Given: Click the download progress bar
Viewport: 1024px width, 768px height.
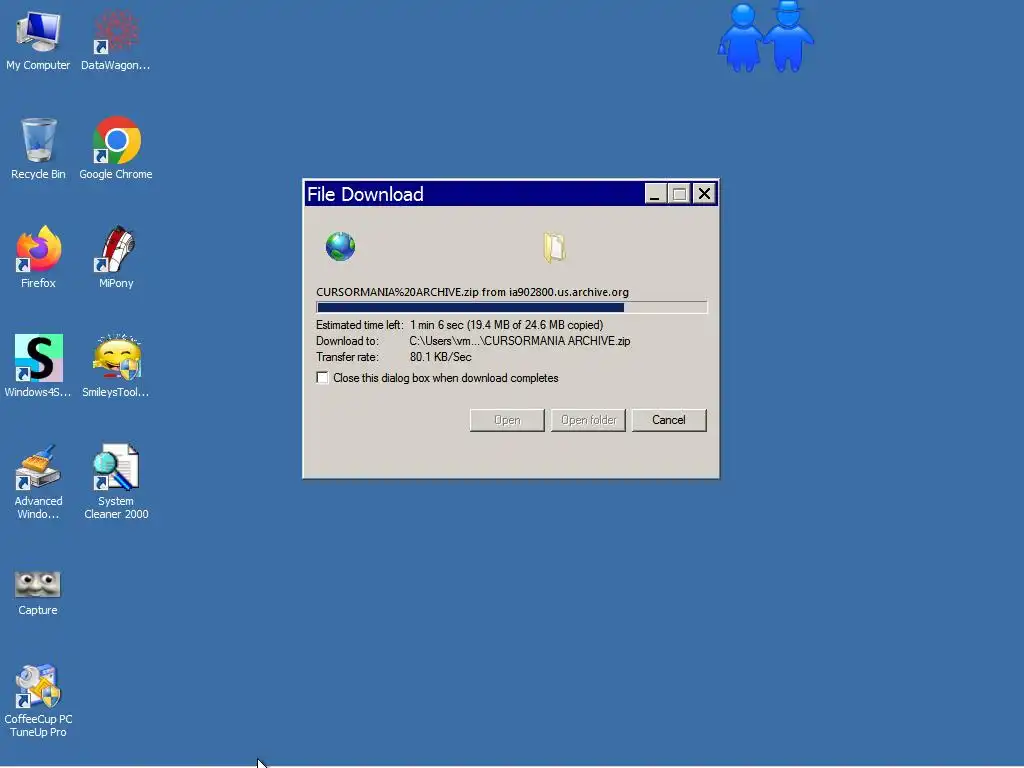Looking at the screenshot, I should (511, 308).
